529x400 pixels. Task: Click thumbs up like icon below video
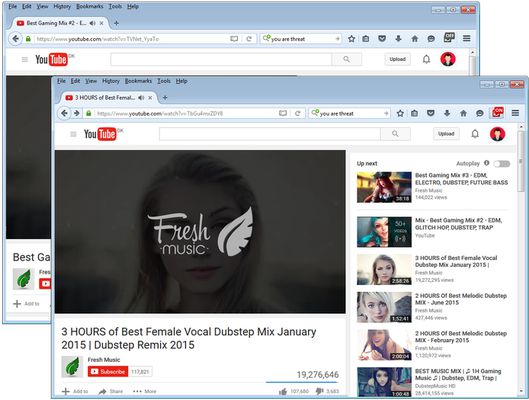coord(283,391)
